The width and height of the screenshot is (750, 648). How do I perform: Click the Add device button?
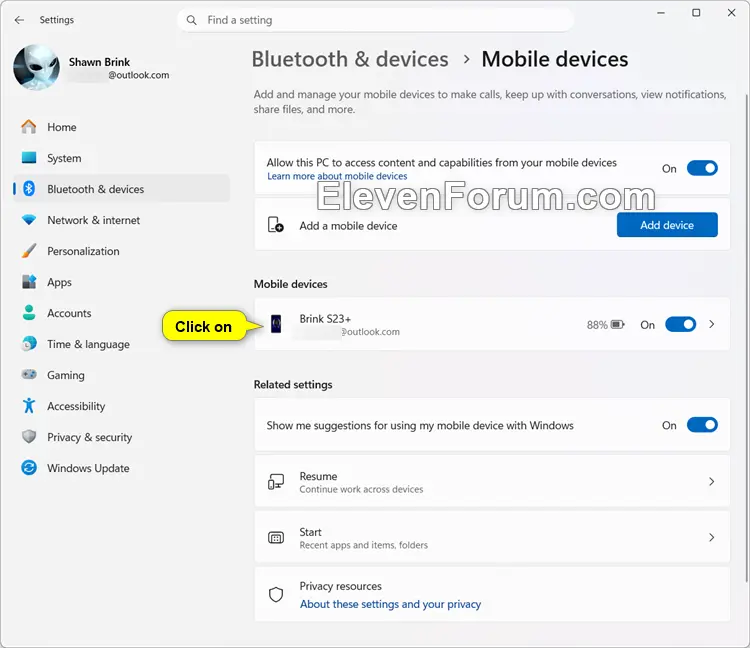(x=667, y=225)
